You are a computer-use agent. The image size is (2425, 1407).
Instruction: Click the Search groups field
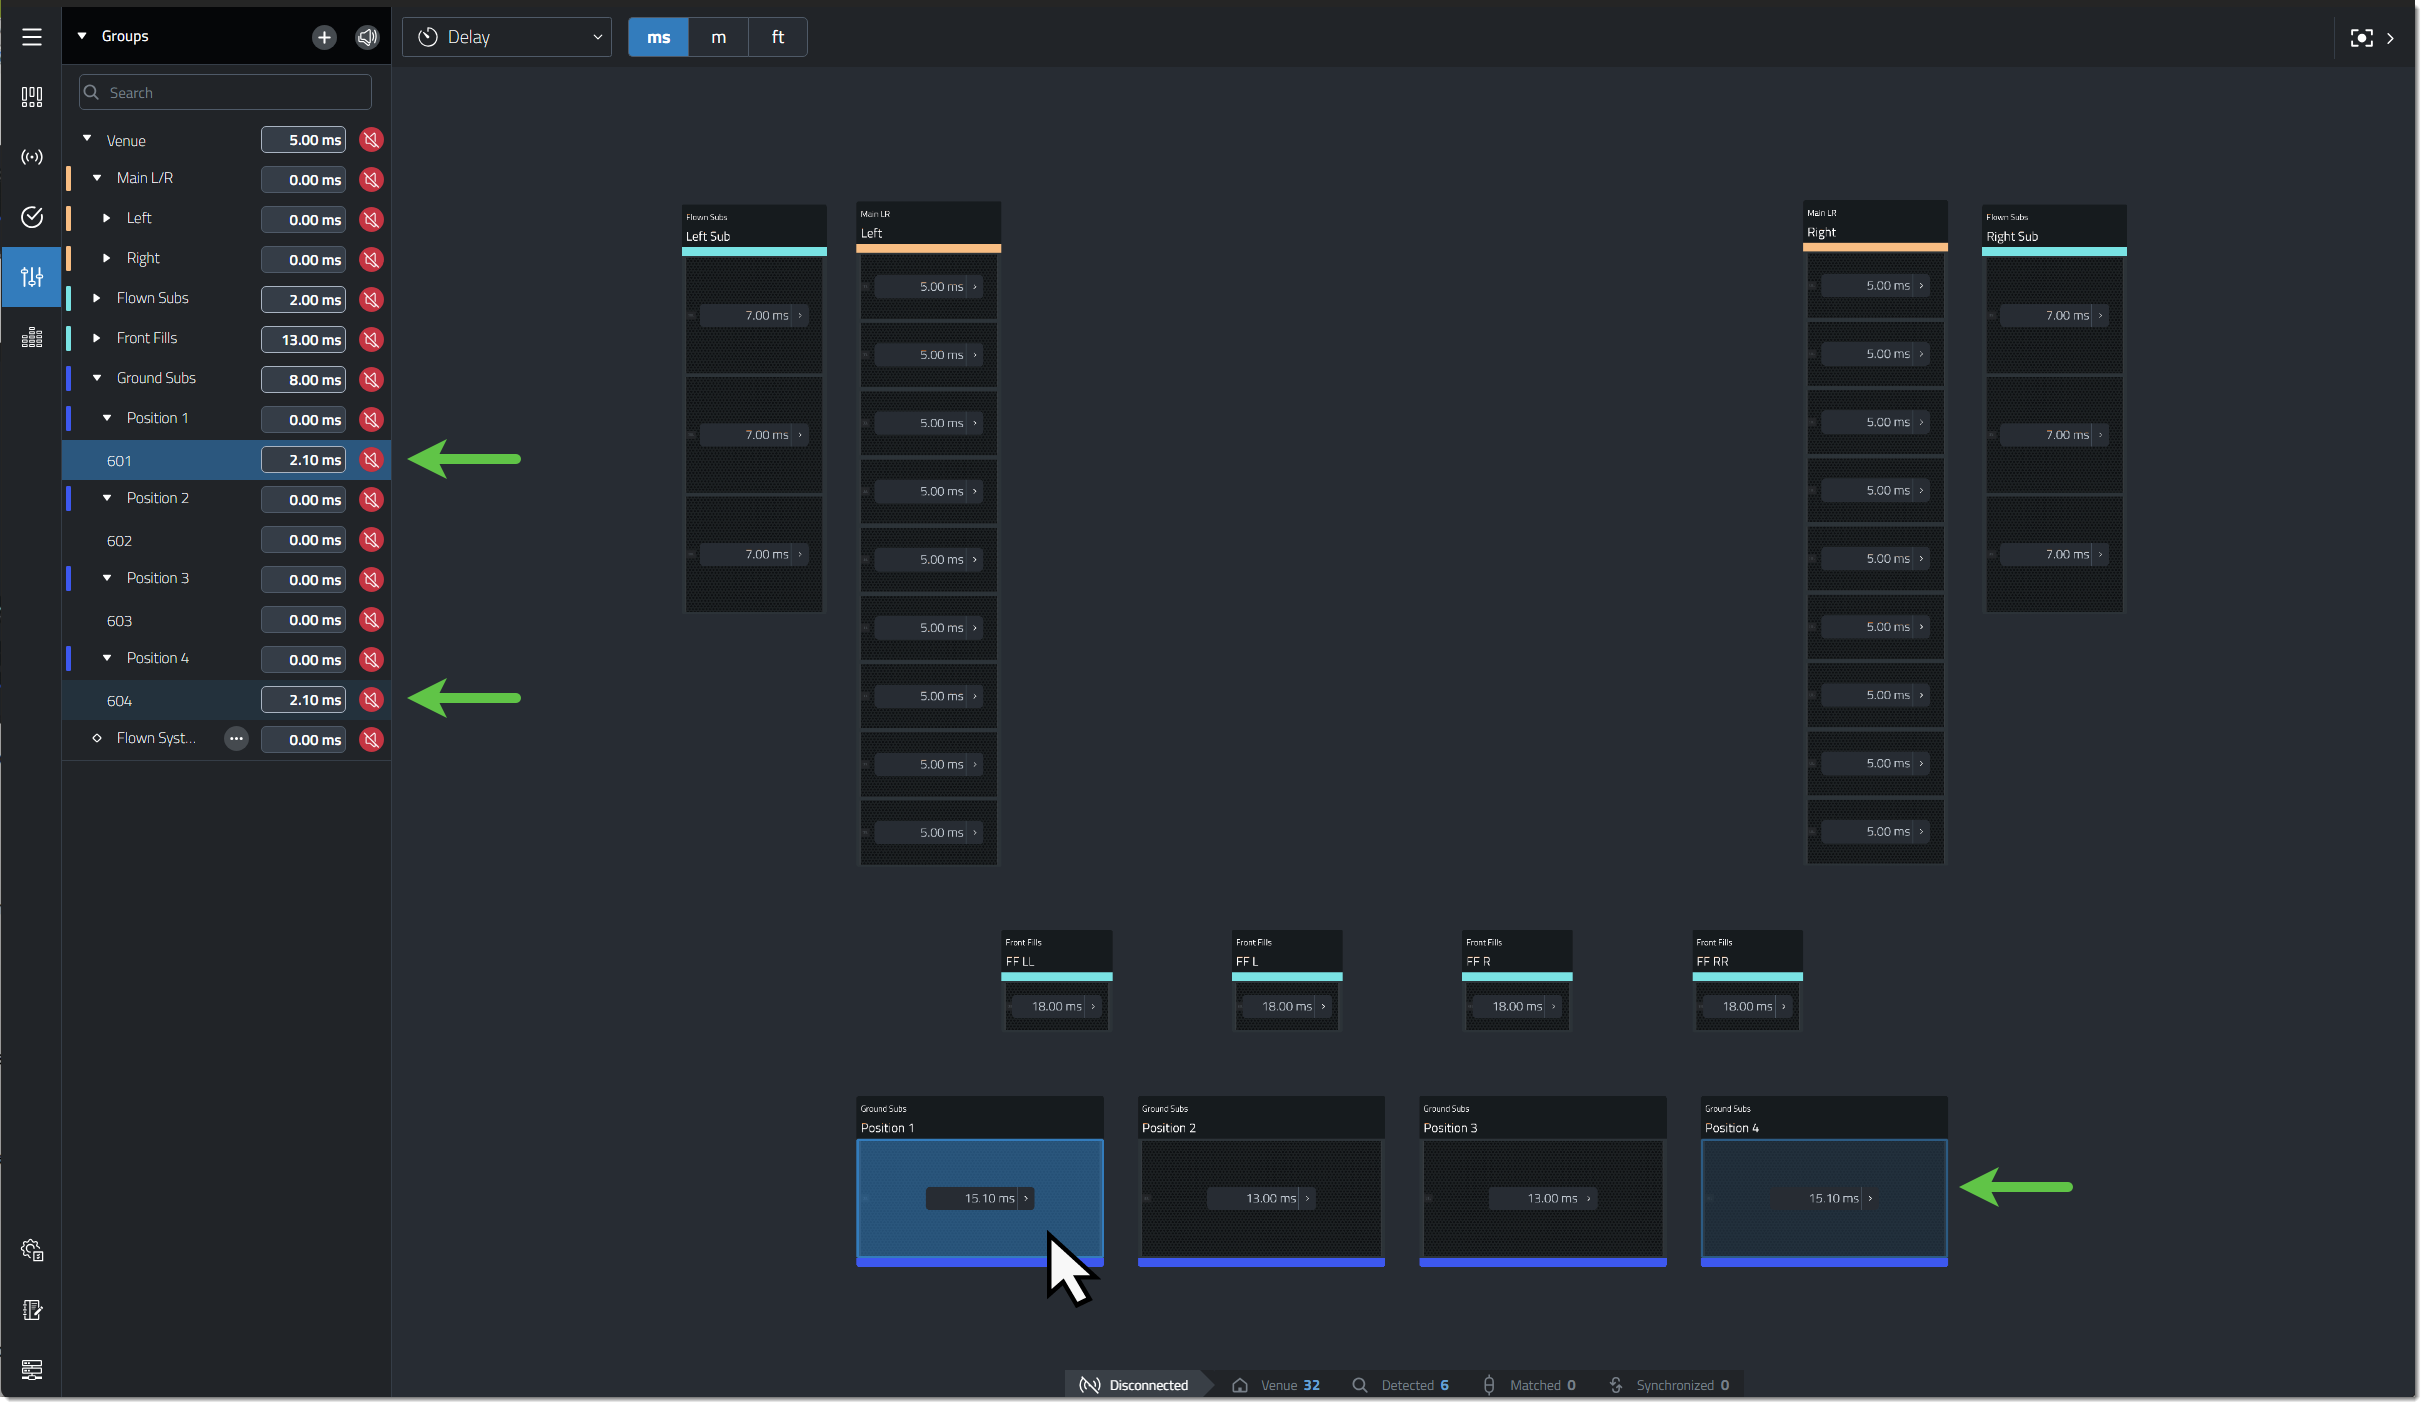(x=225, y=92)
